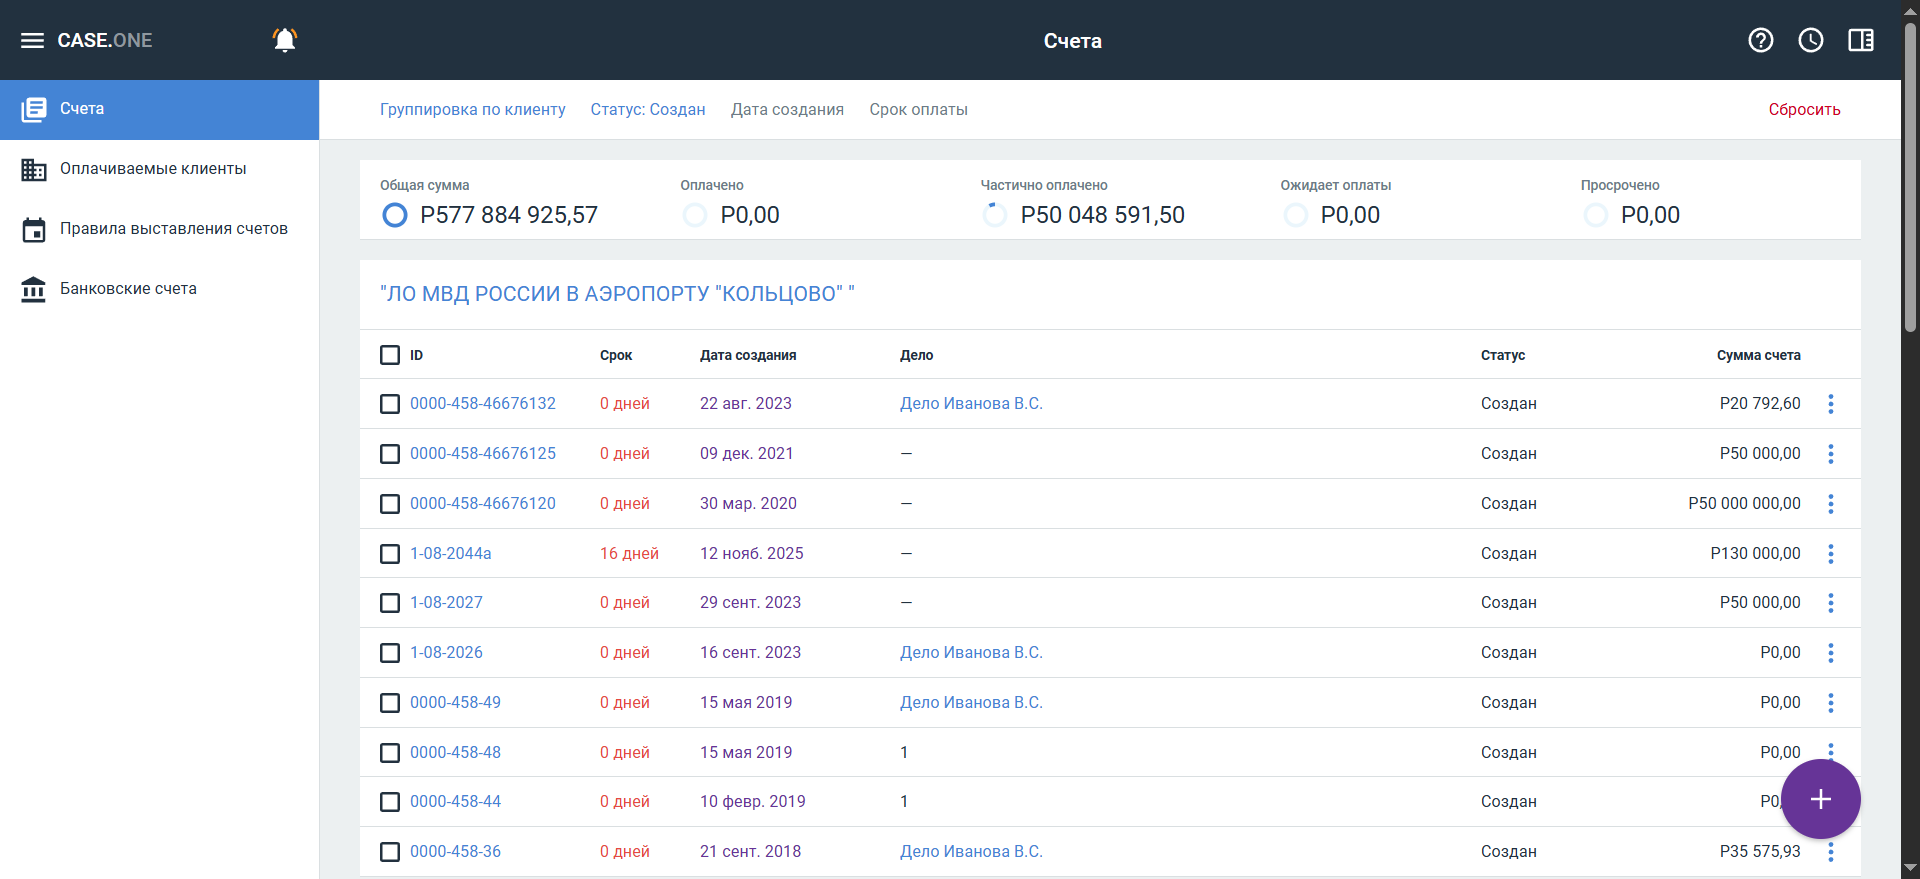Click the Общая сумма circular indicator

click(x=395, y=215)
